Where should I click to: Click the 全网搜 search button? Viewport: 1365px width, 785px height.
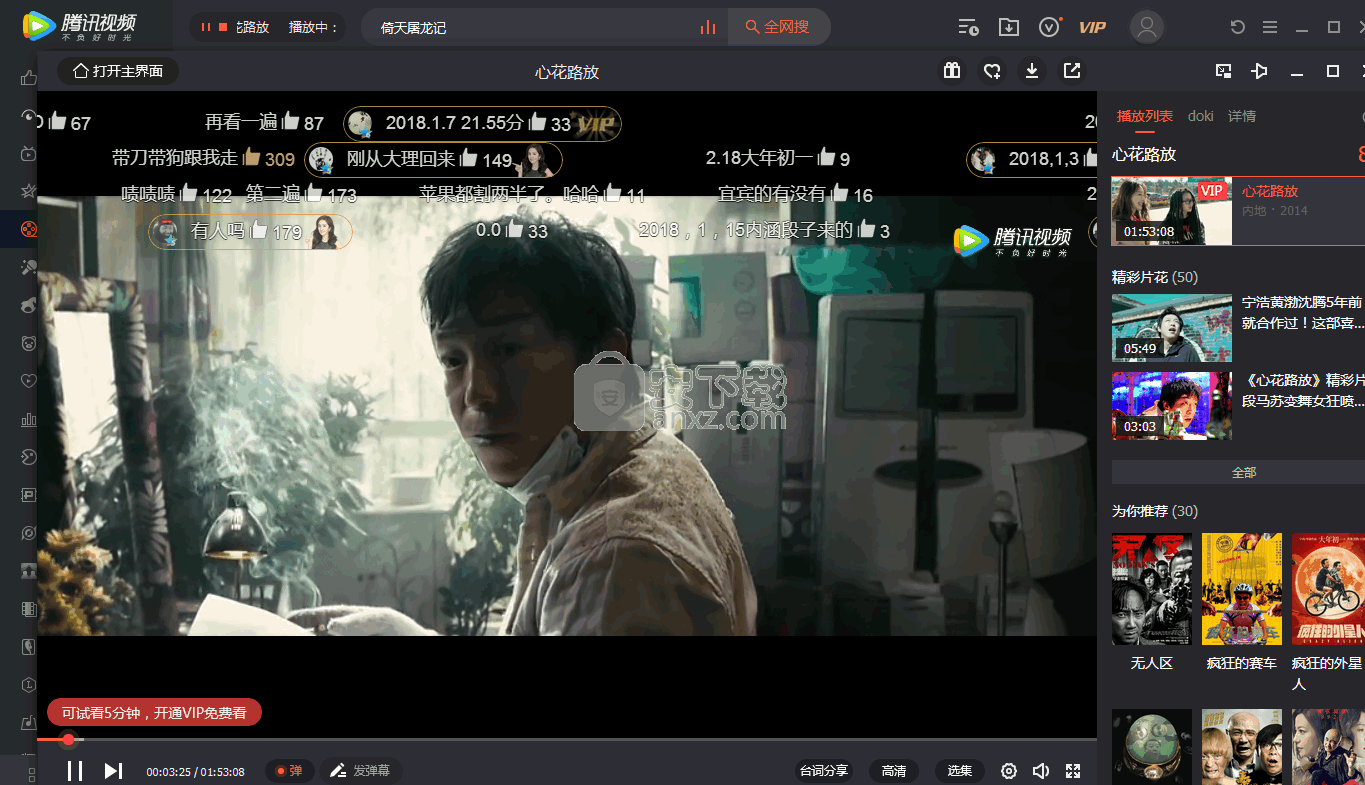coord(778,27)
